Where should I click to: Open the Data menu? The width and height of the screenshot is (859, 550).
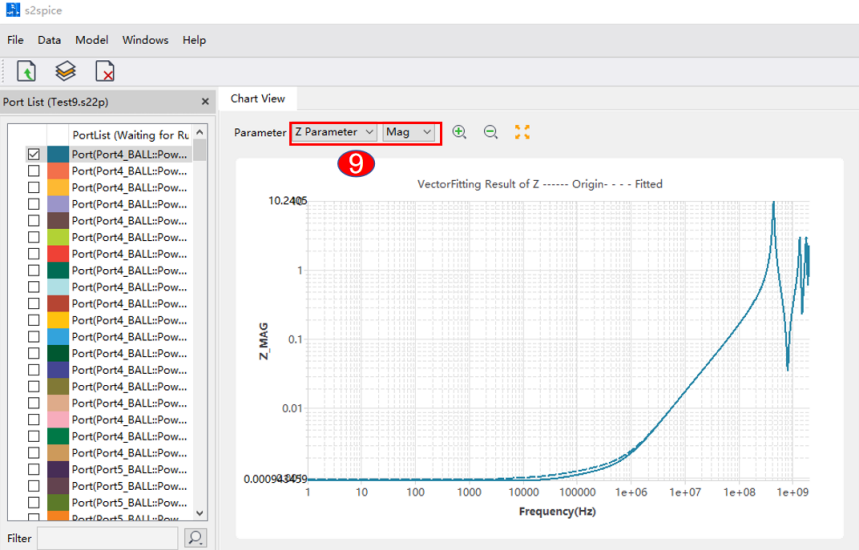[49, 40]
